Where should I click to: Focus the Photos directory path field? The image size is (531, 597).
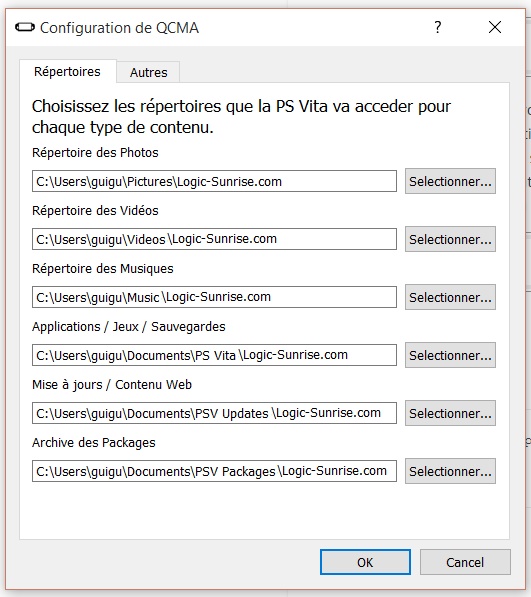pyautogui.click(x=214, y=181)
